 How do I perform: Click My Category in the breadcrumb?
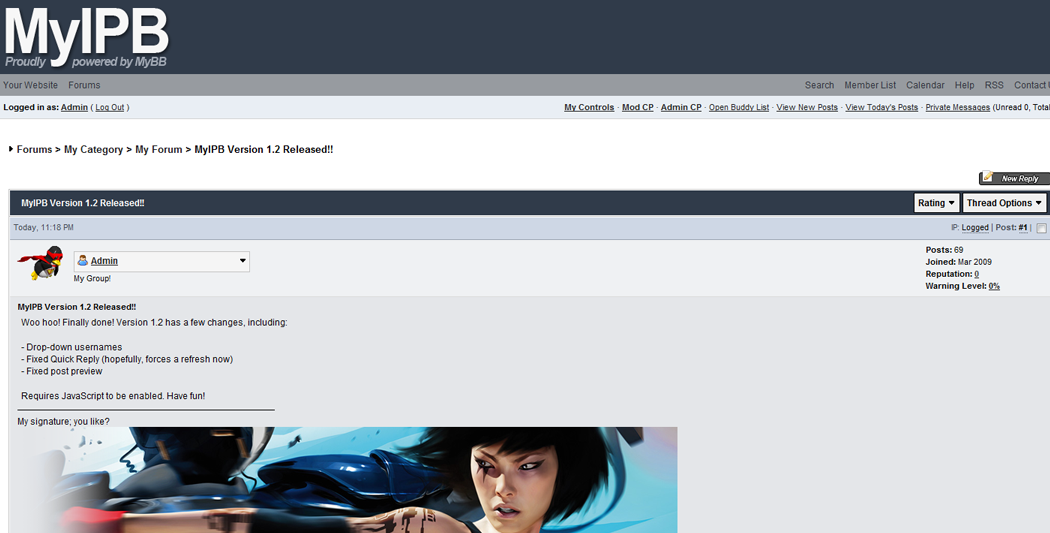point(93,149)
